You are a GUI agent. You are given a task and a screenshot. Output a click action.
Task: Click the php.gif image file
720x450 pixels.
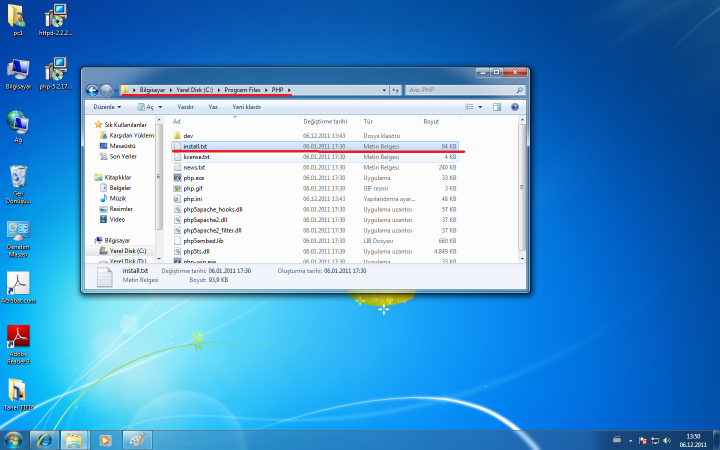[193, 188]
